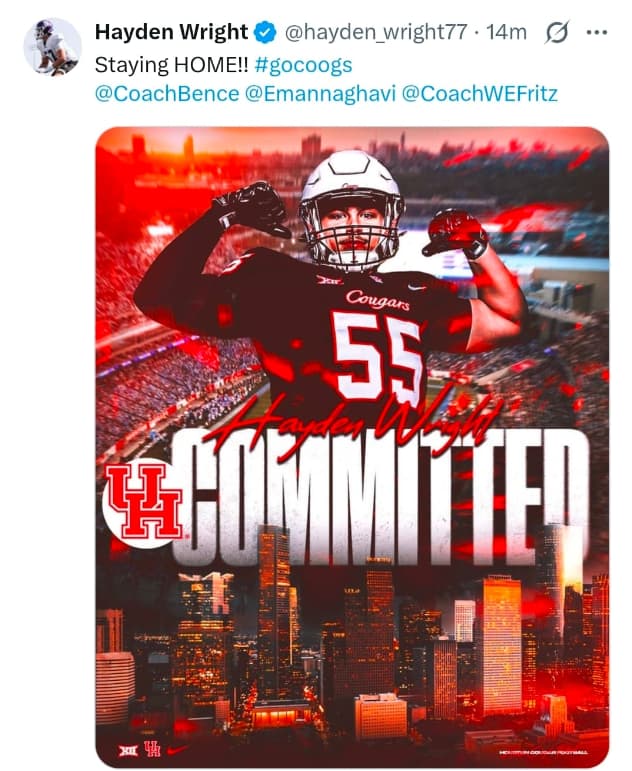The width and height of the screenshot is (632, 771).
Task: Click the Big 12 XII logo at the image bottom
Action: click(x=129, y=748)
